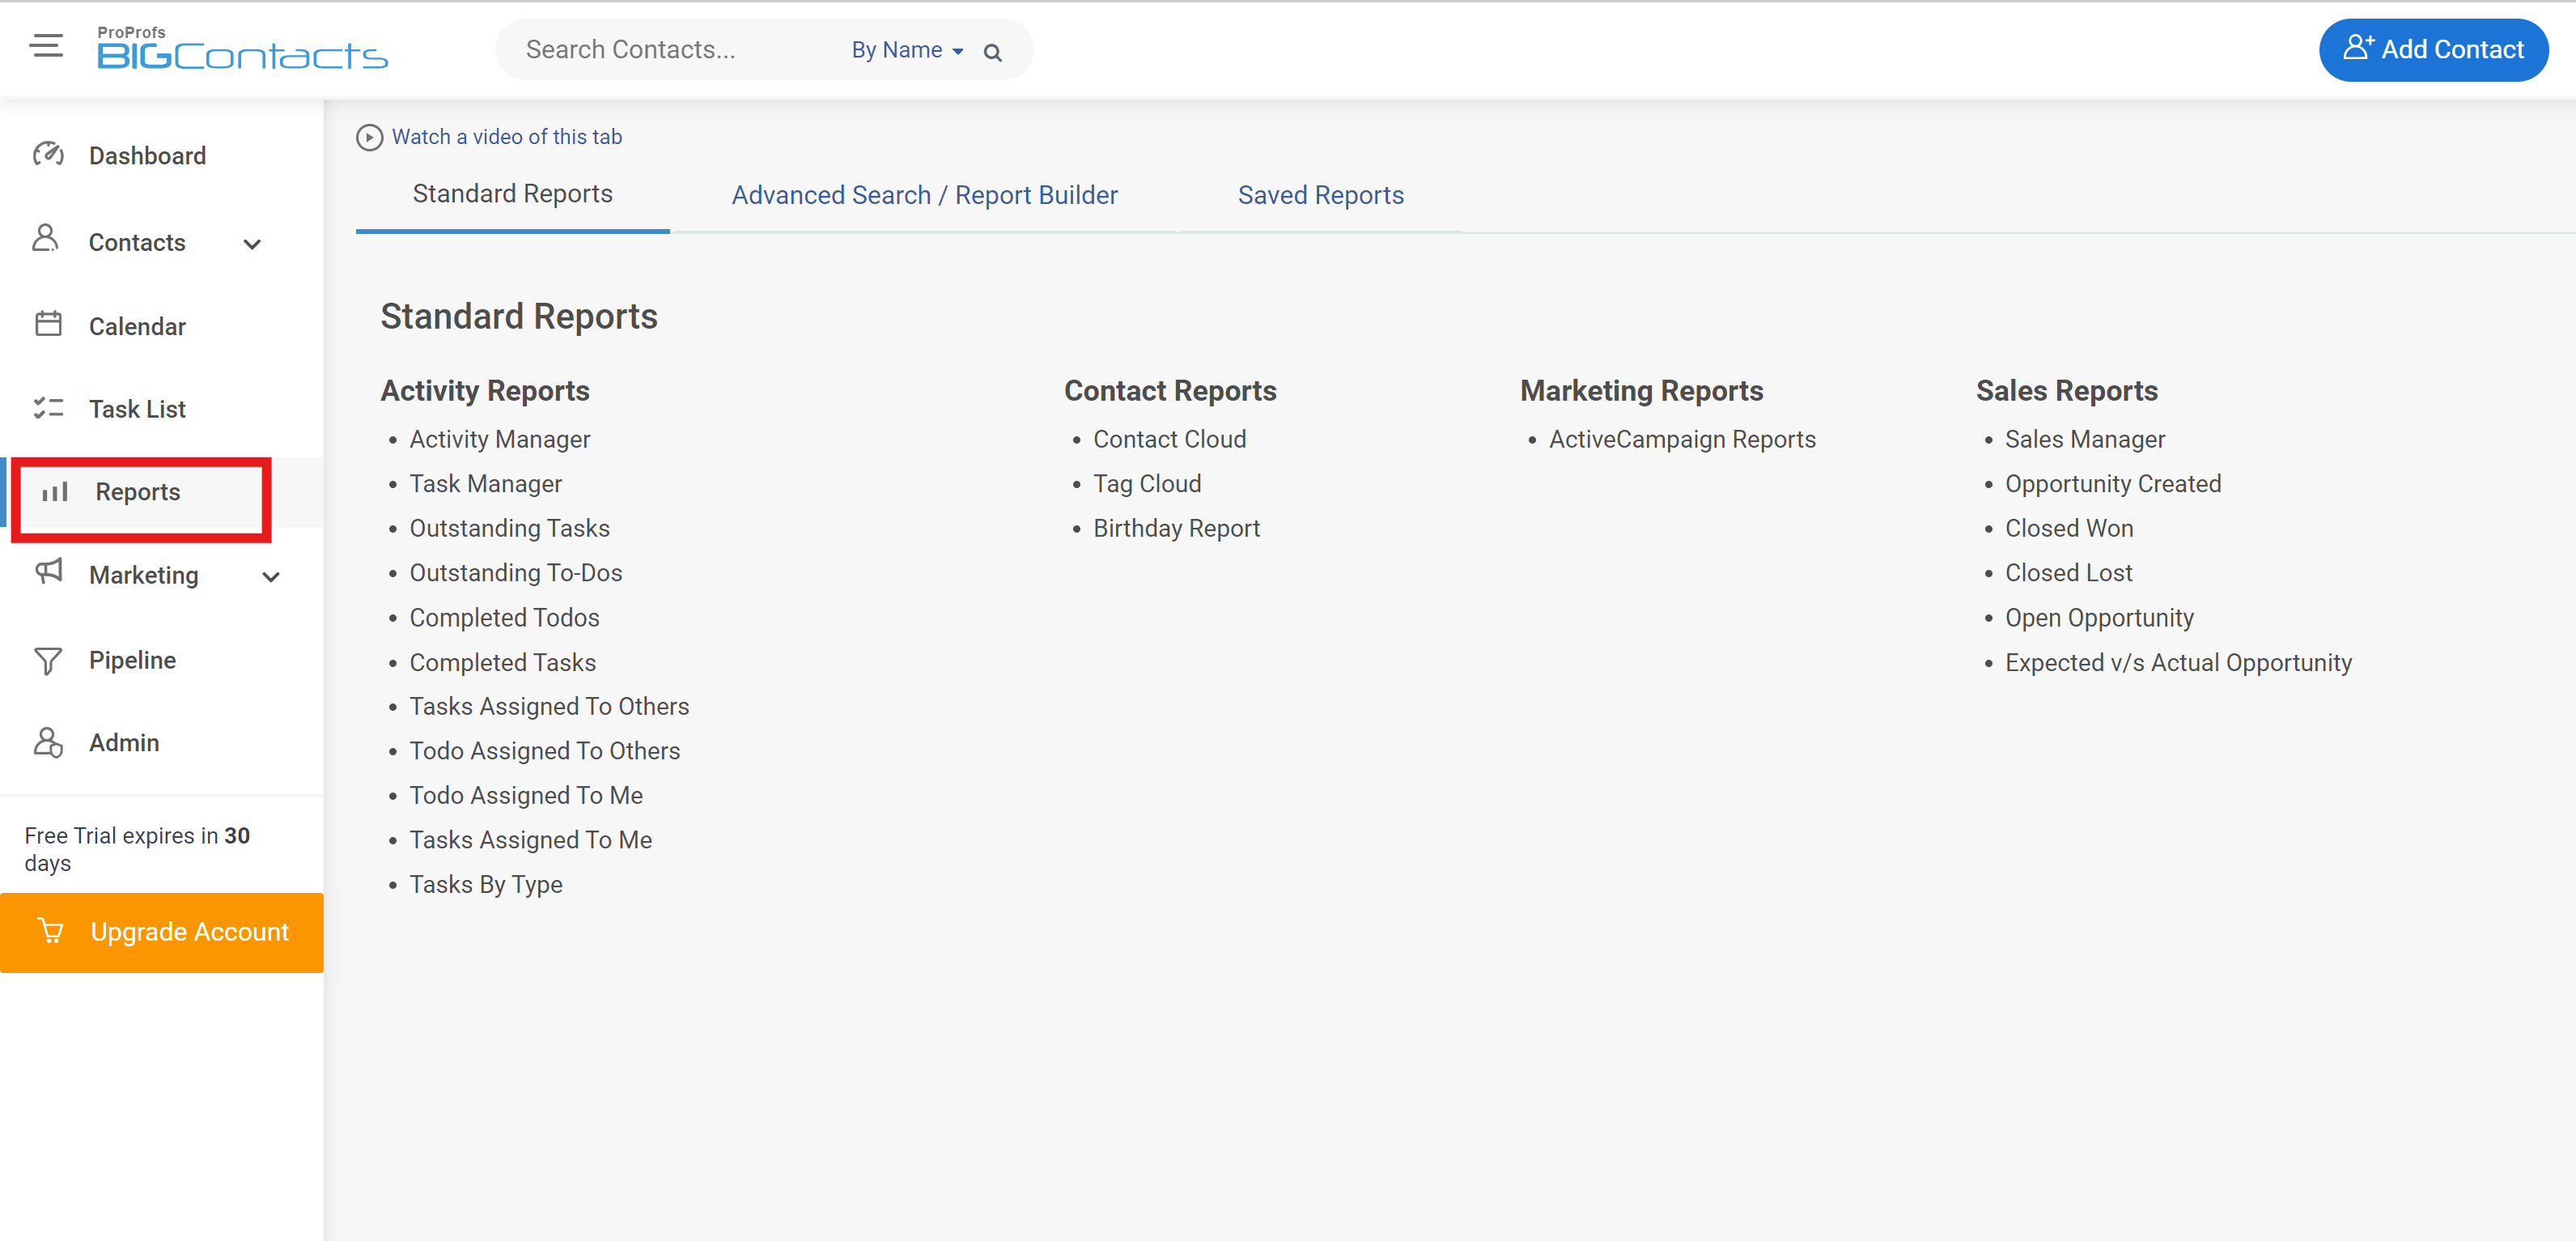Open the Saved Reports tab

1320,195
